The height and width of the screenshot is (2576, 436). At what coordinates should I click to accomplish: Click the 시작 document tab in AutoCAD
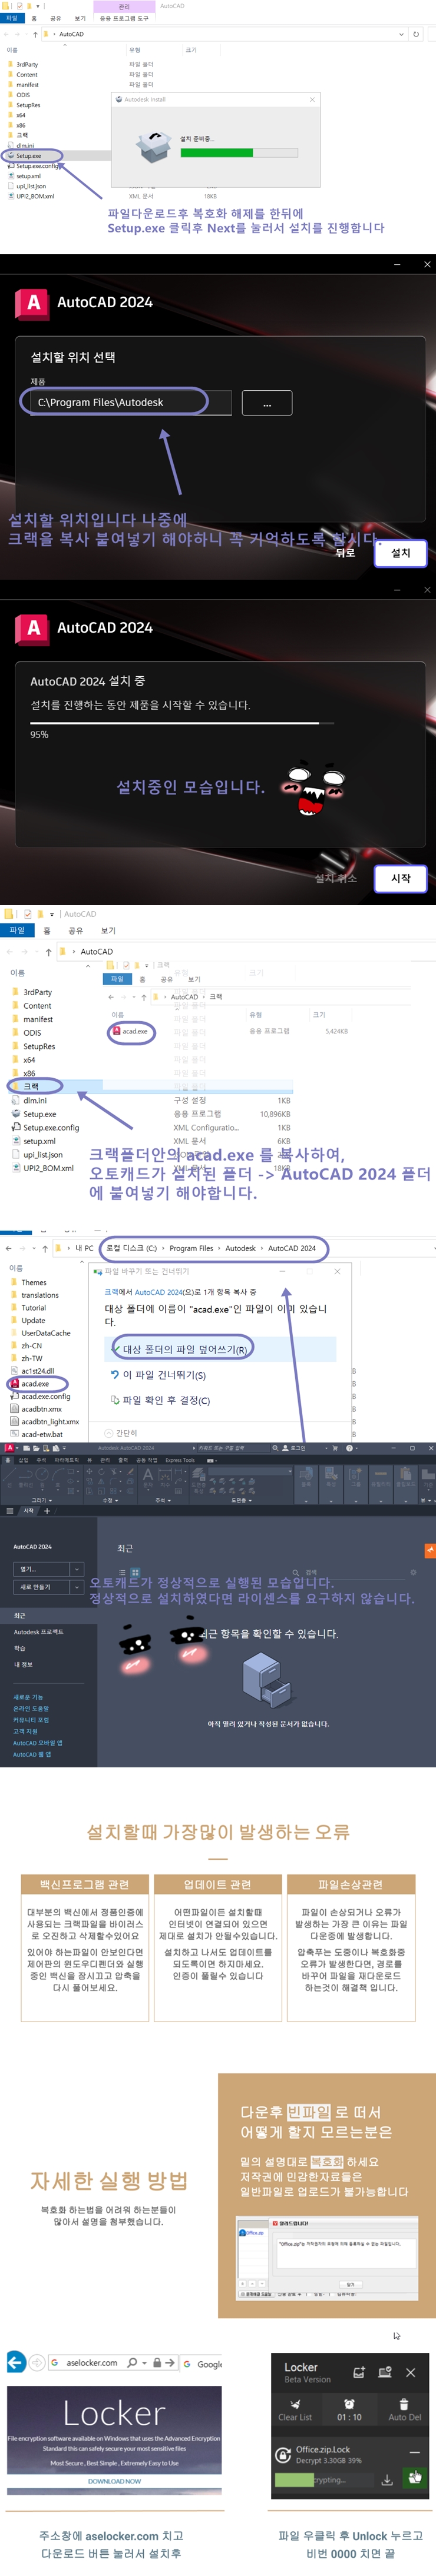click(29, 1511)
